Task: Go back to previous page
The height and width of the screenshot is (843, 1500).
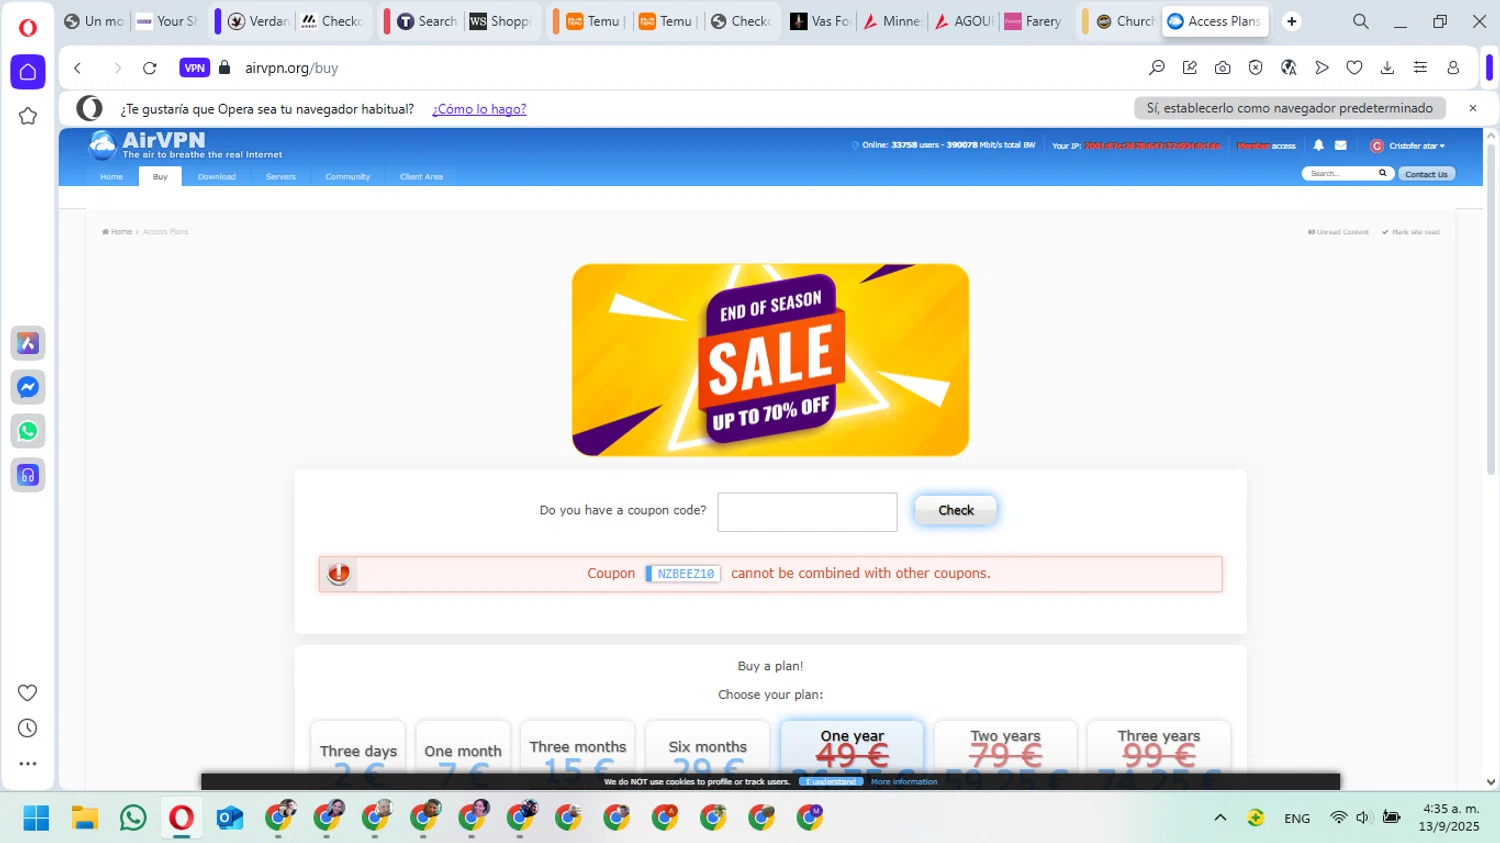Action: point(77,68)
